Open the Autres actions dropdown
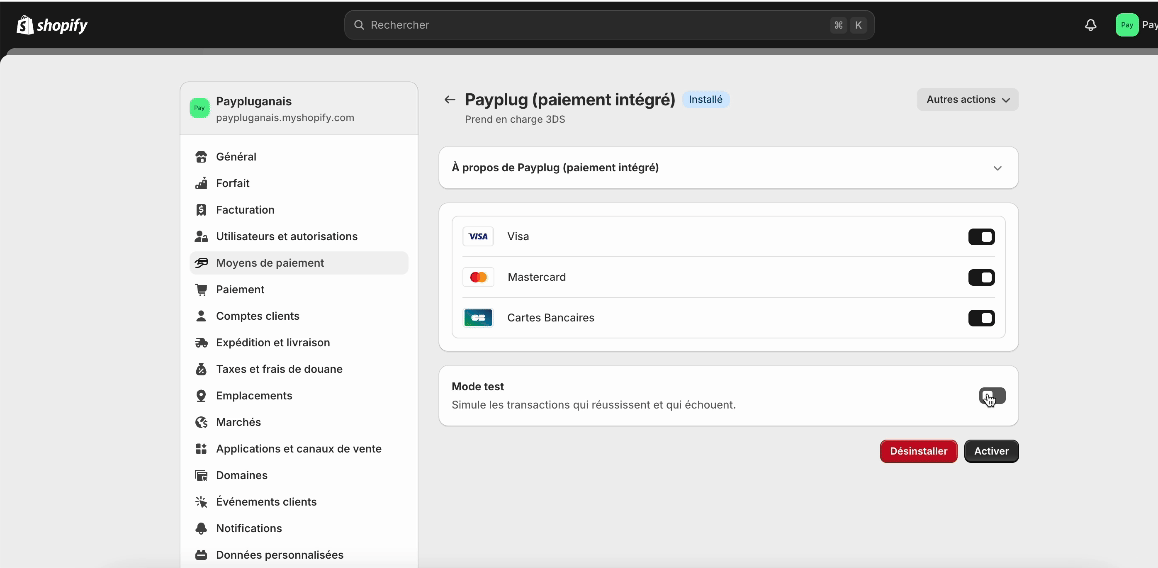This screenshot has width=1158, height=568. click(x=967, y=100)
